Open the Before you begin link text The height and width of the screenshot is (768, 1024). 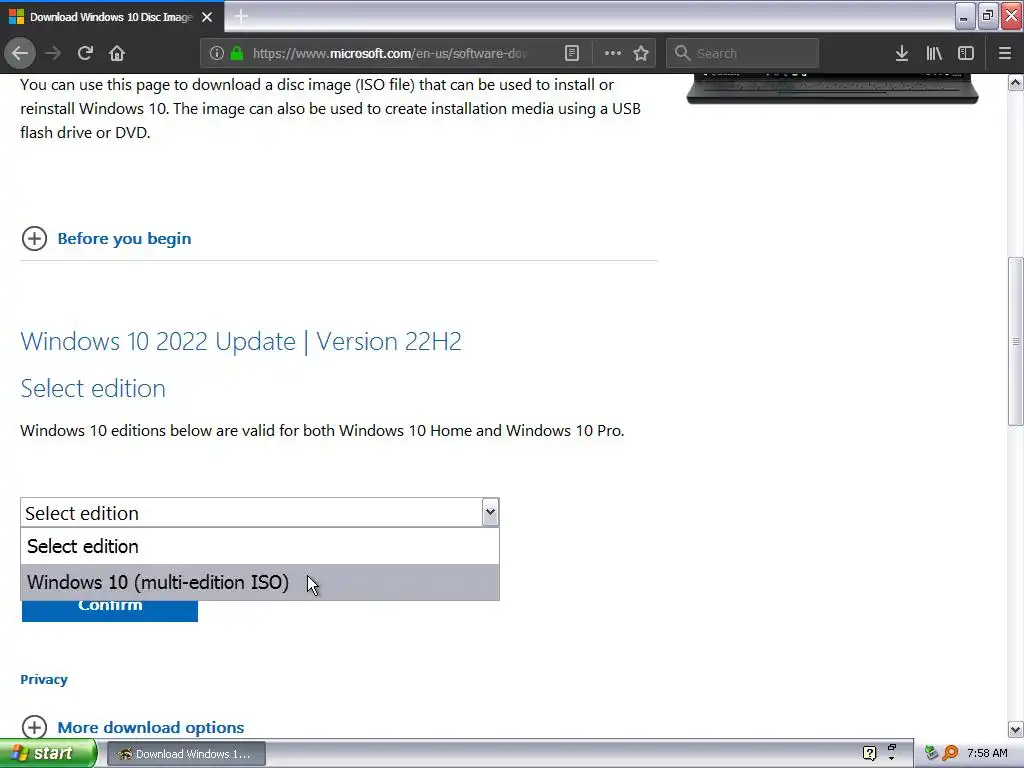tap(124, 238)
